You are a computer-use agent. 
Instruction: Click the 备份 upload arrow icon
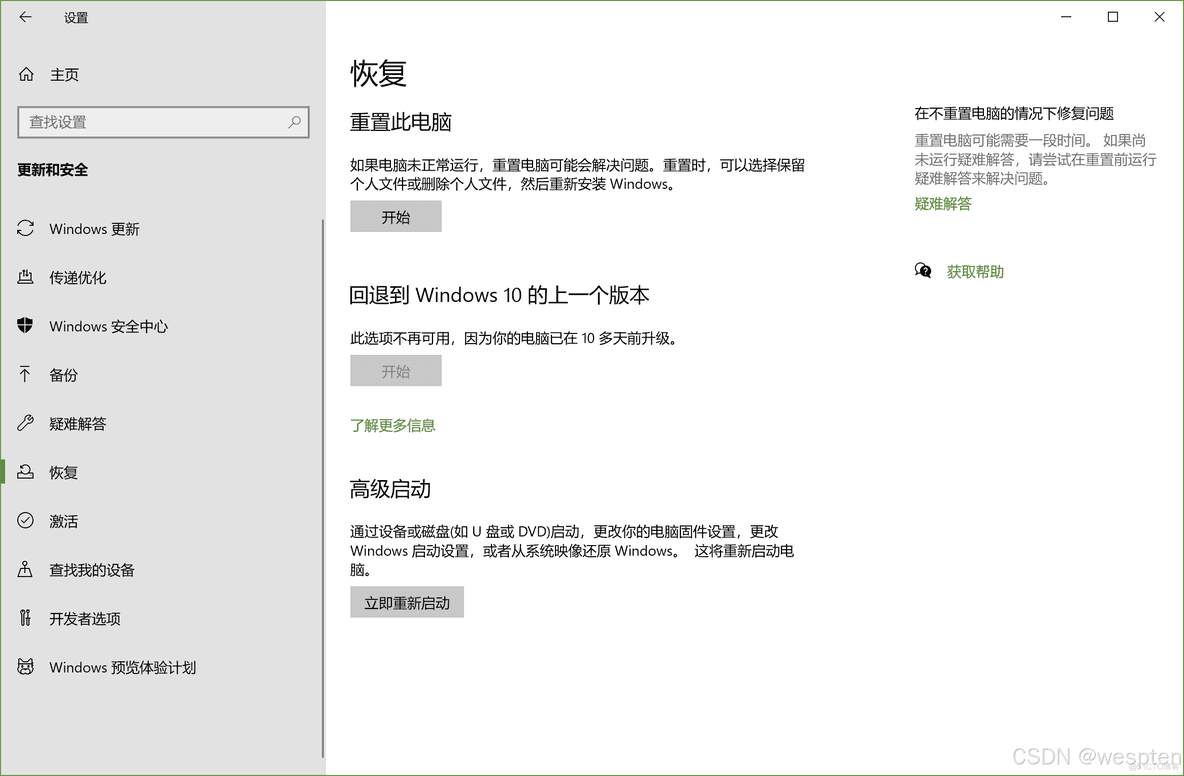coord(26,374)
